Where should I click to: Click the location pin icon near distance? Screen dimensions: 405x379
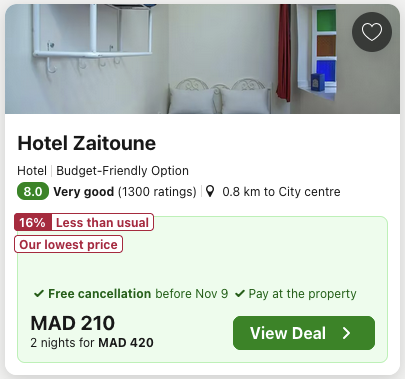pyautogui.click(x=210, y=191)
